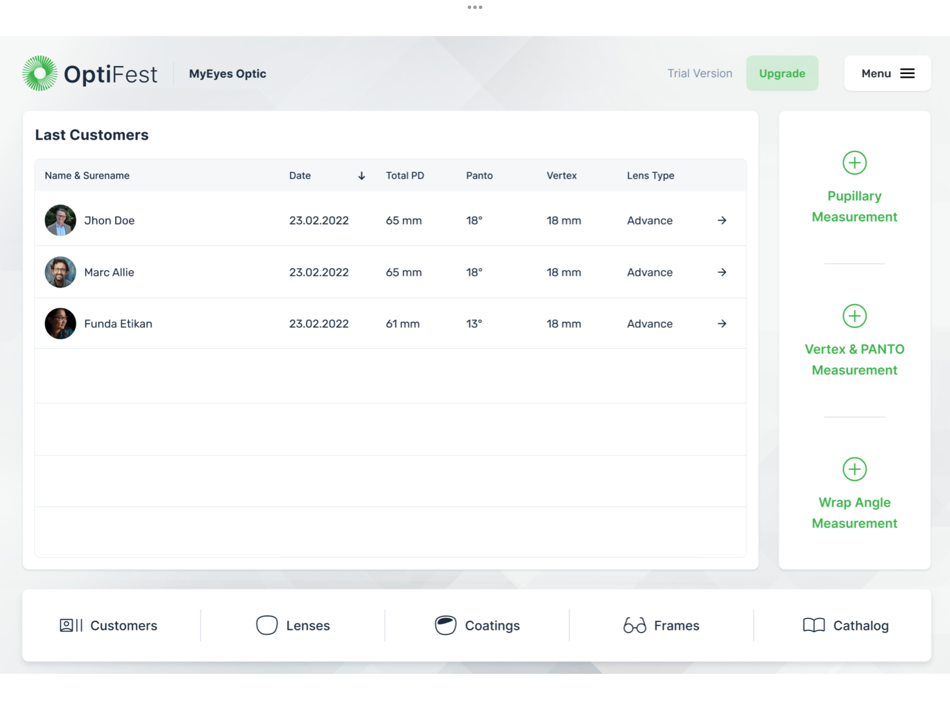Open Funda Etikan's record with the arrow
Image resolution: width=950 pixels, height=712 pixels.
click(722, 324)
